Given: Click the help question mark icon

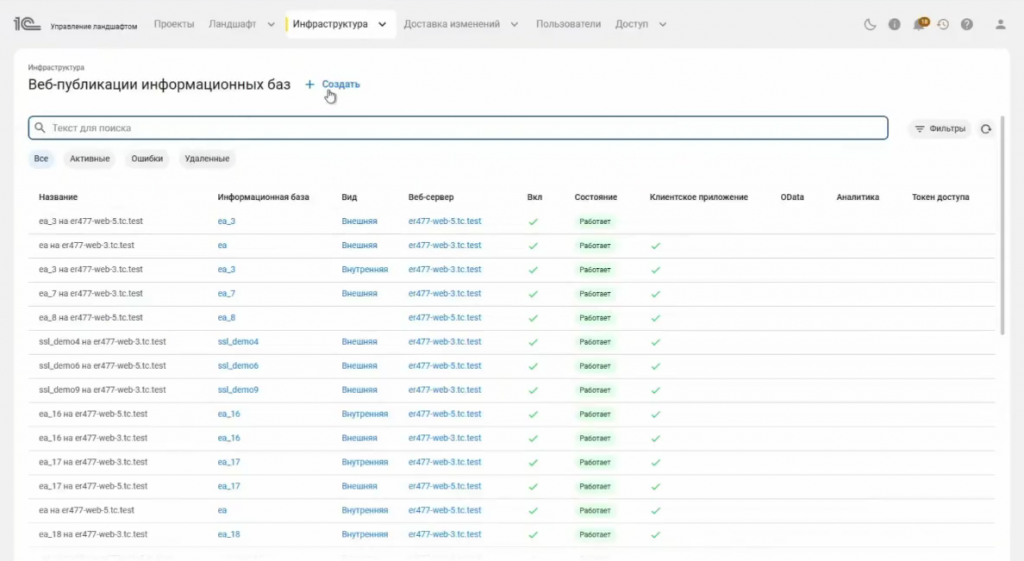Looking at the screenshot, I should pyautogui.click(x=967, y=24).
